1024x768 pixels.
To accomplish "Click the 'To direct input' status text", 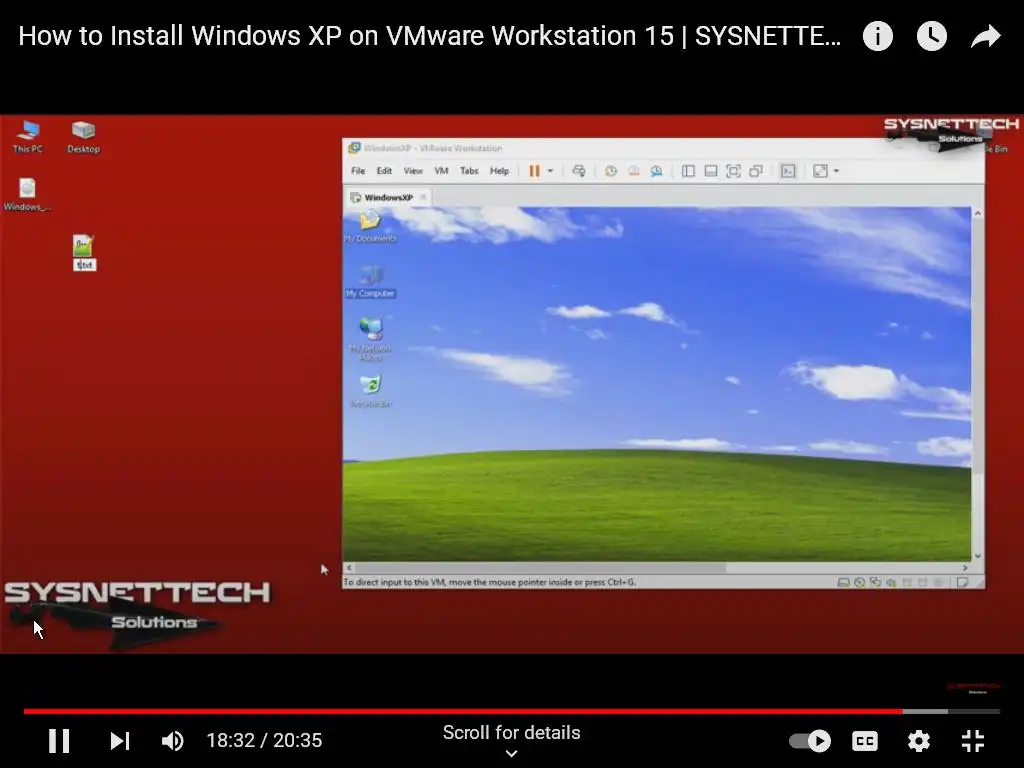I will tap(490, 582).
